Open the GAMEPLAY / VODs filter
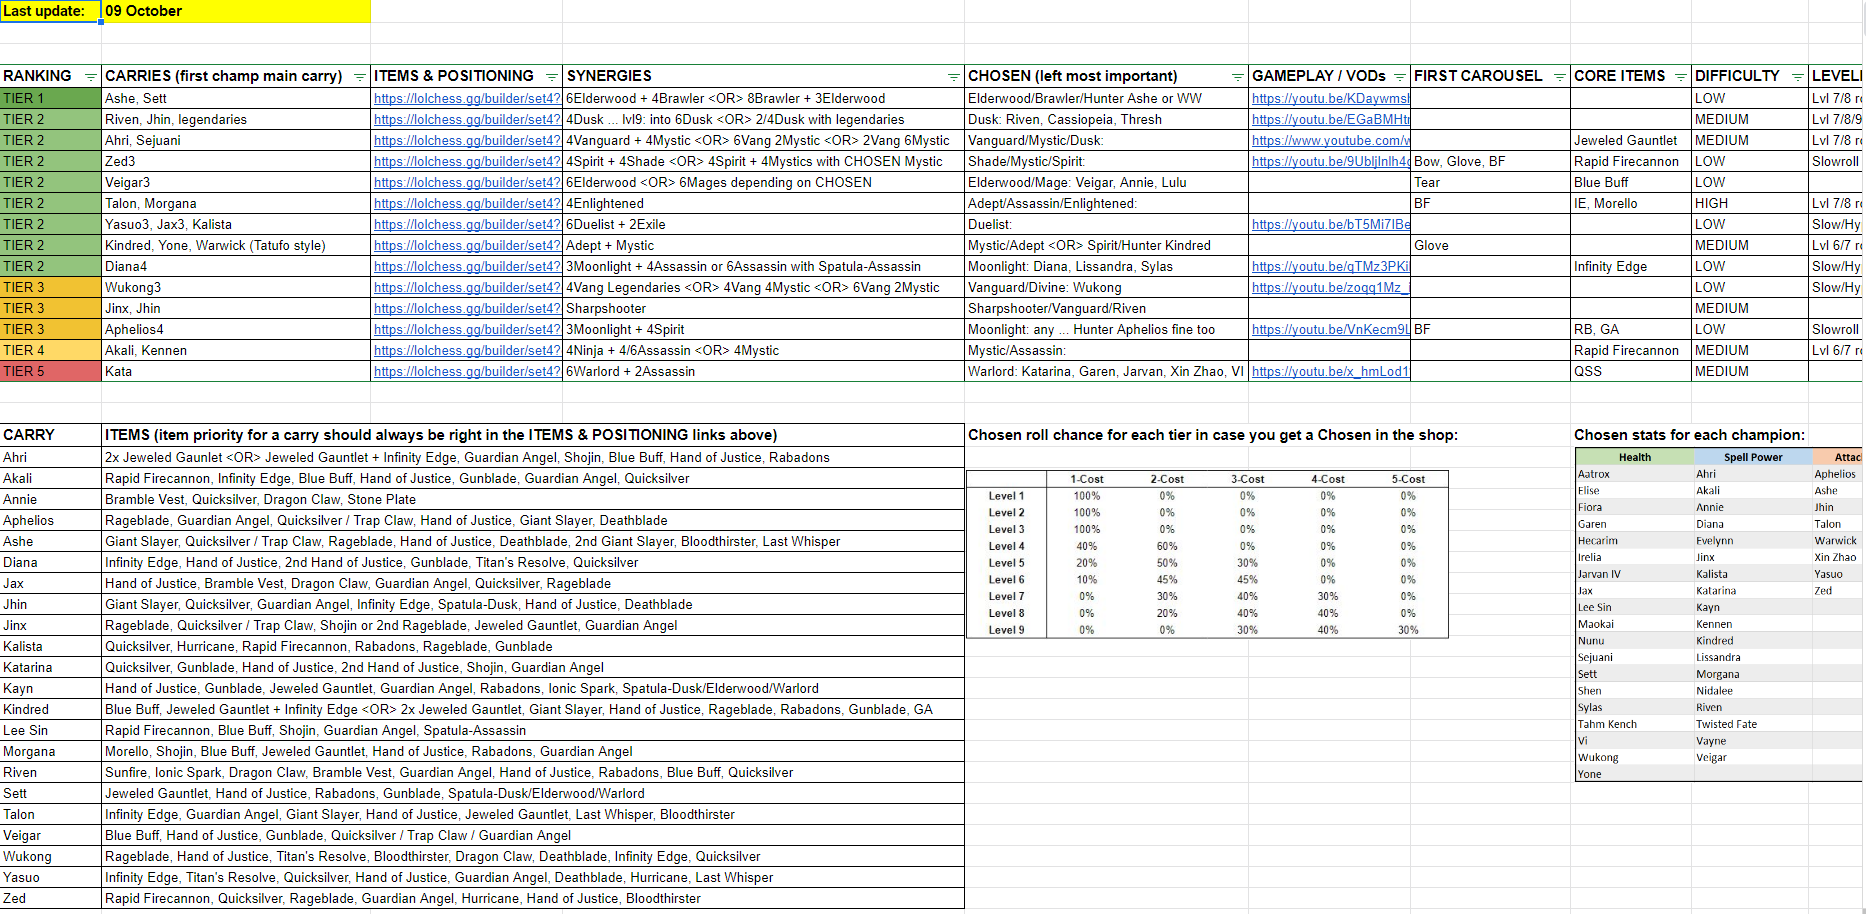1866x914 pixels. tap(1400, 77)
